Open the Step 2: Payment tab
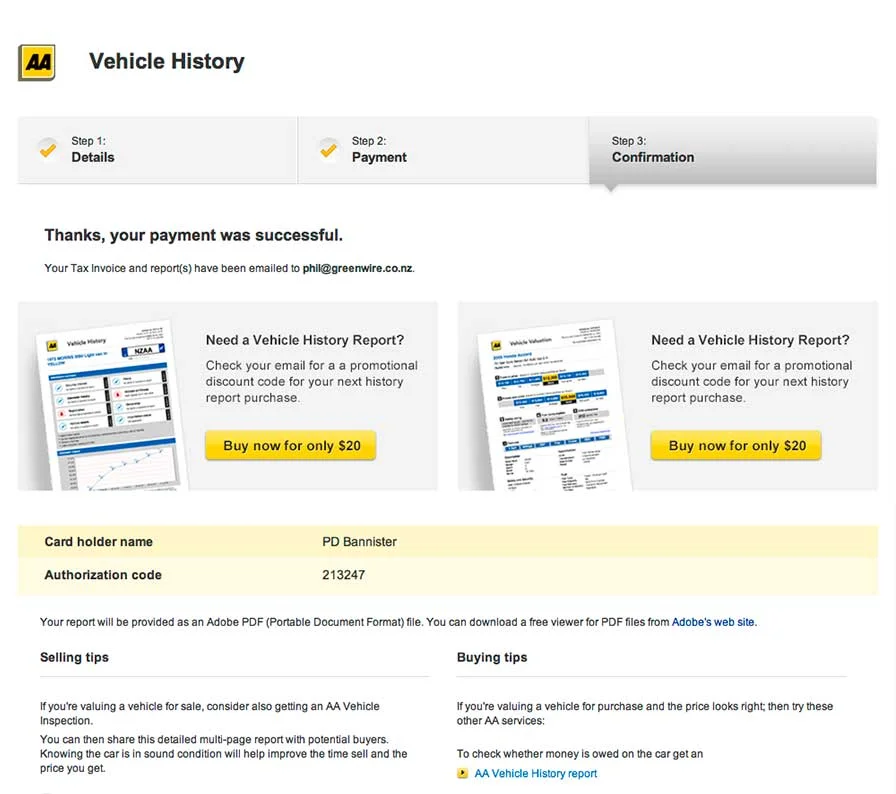Viewport: 896px width, 794px height. (x=443, y=150)
